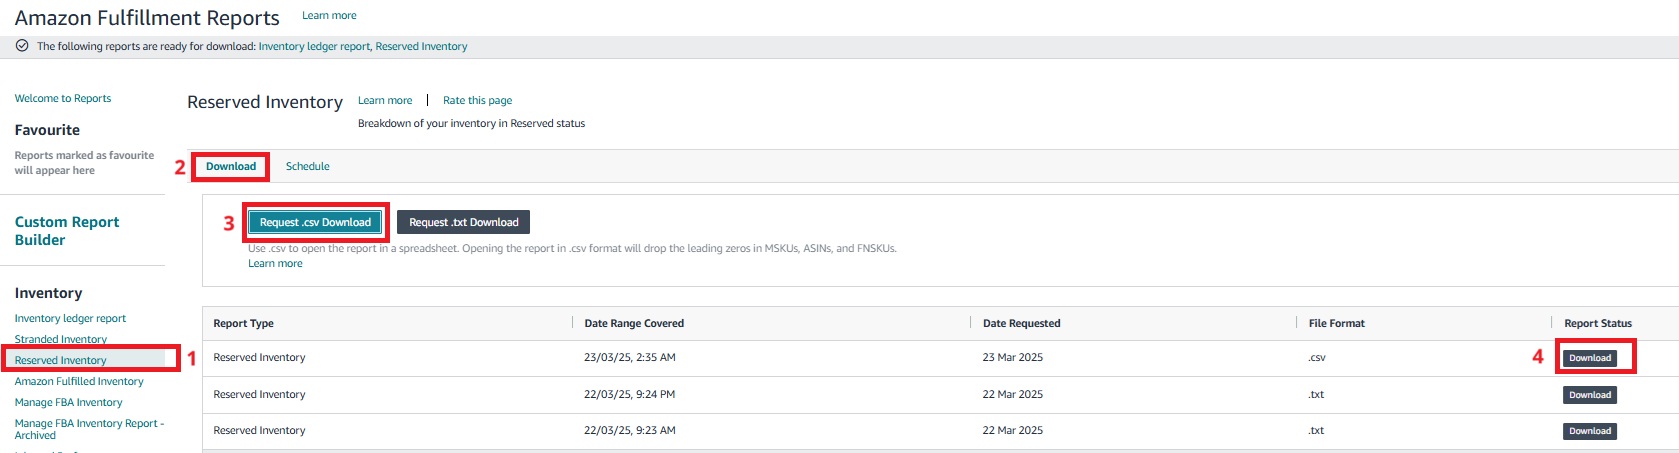Click 'Breakdown of your inventory in Reserved status' text
This screenshot has height=453, width=1679.
(471, 124)
